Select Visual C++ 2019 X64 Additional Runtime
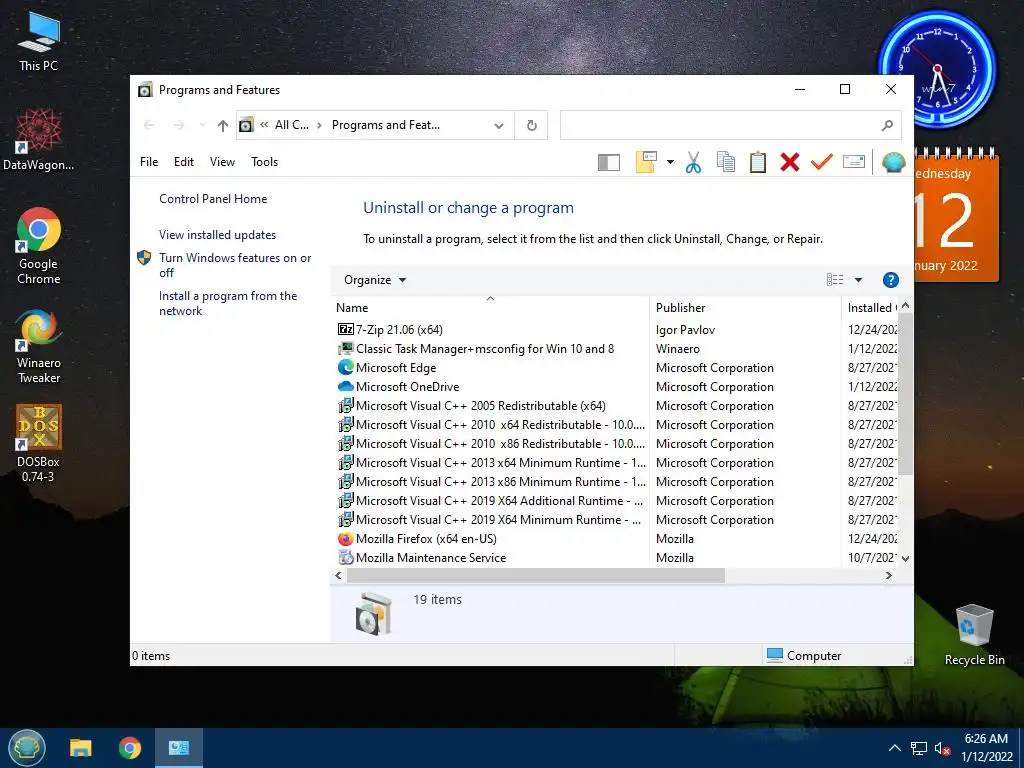The height and width of the screenshot is (768, 1024). 490,500
